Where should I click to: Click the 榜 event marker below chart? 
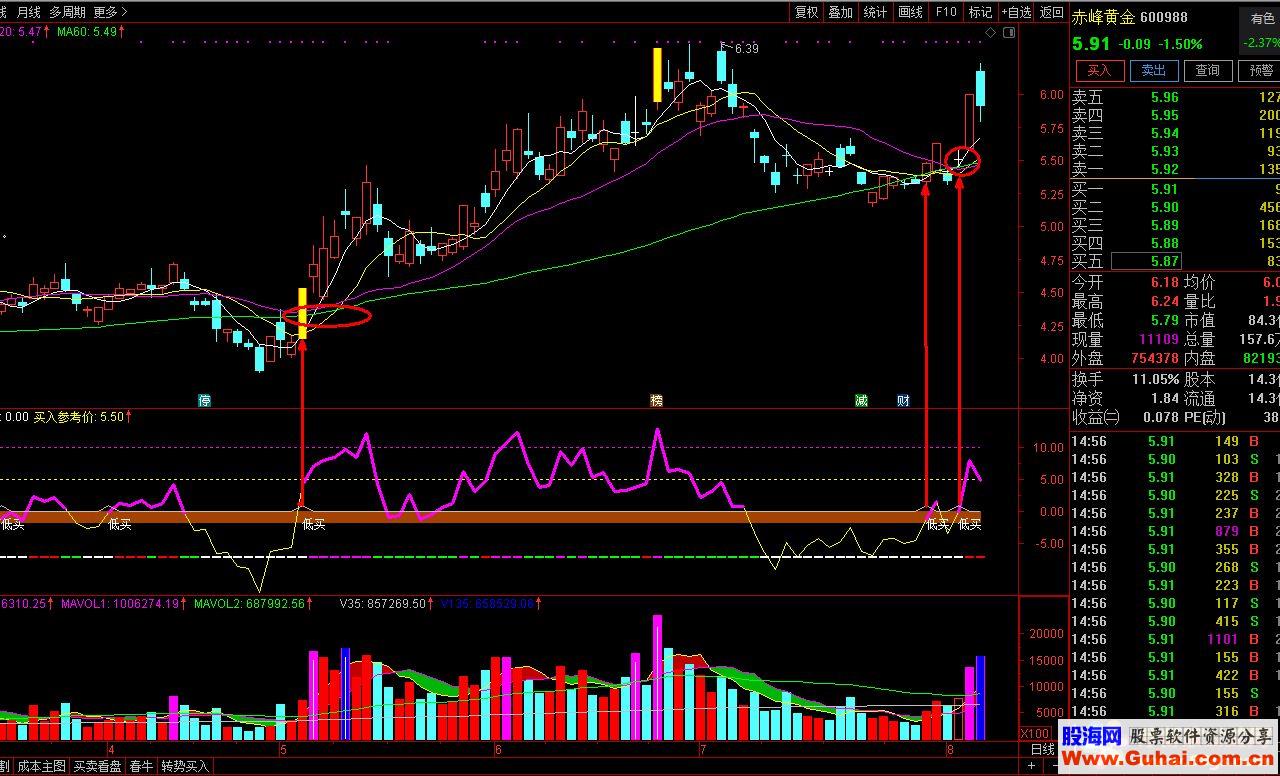[657, 400]
